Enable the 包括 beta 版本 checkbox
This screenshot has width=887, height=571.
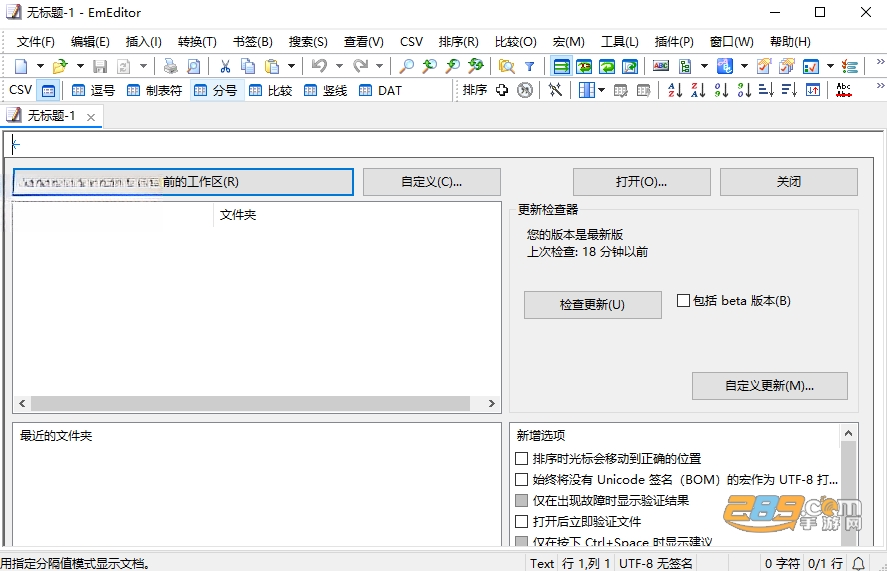683,300
